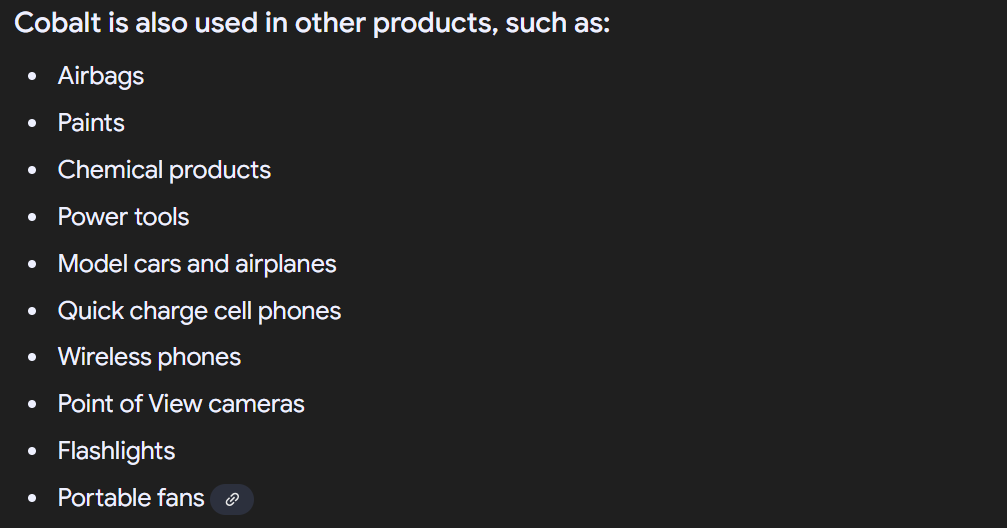Viewport: 1007px width, 528px height.
Task: Click the 'Portable fans' text
Action: coord(131,498)
